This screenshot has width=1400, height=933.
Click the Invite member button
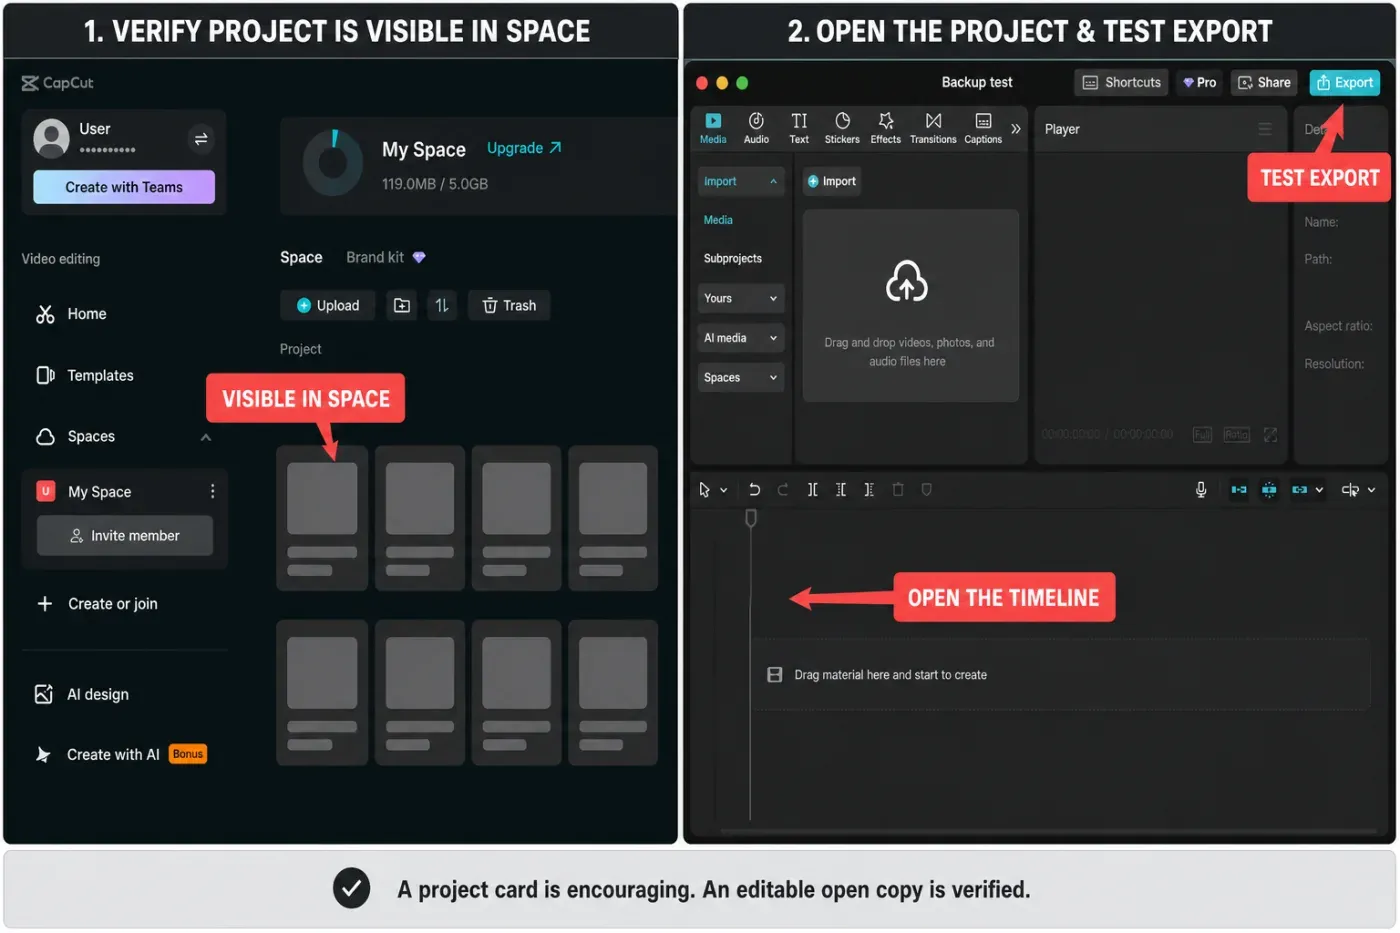click(x=125, y=536)
